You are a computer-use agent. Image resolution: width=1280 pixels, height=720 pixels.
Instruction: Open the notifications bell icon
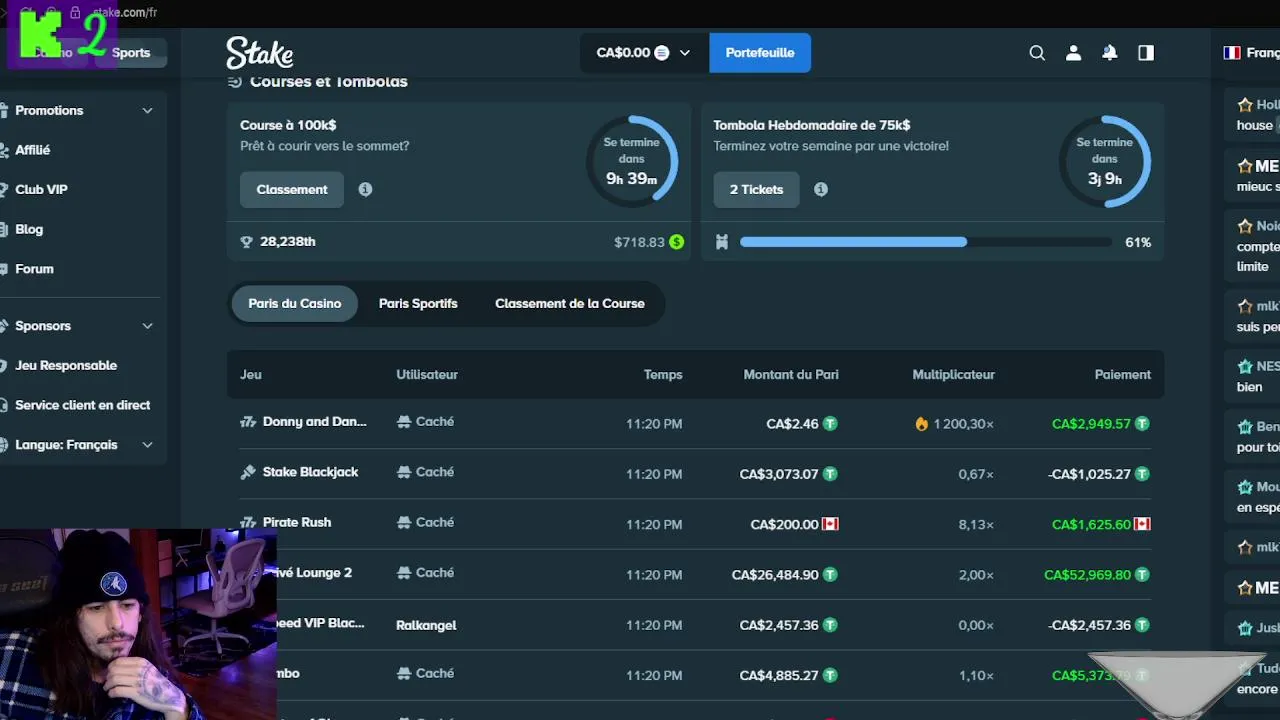(1110, 53)
